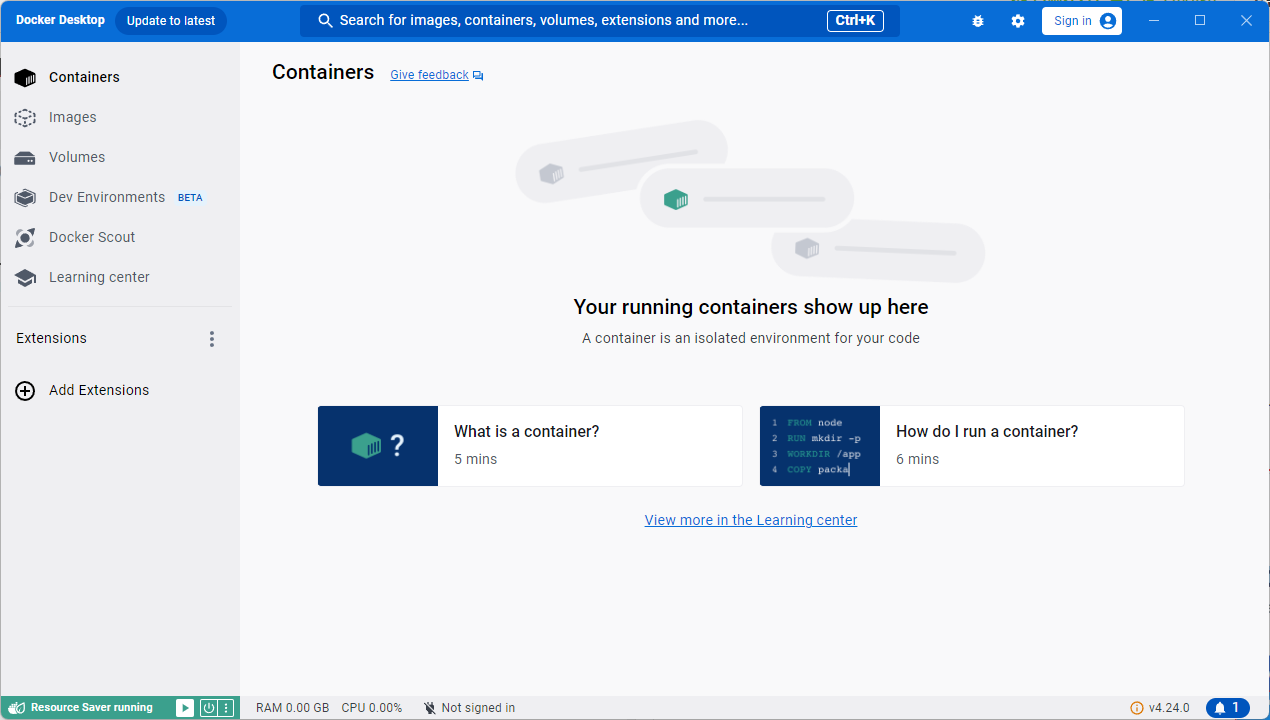The image size is (1270, 720).
Task: Open status bar kebab menu
Action: 226,708
